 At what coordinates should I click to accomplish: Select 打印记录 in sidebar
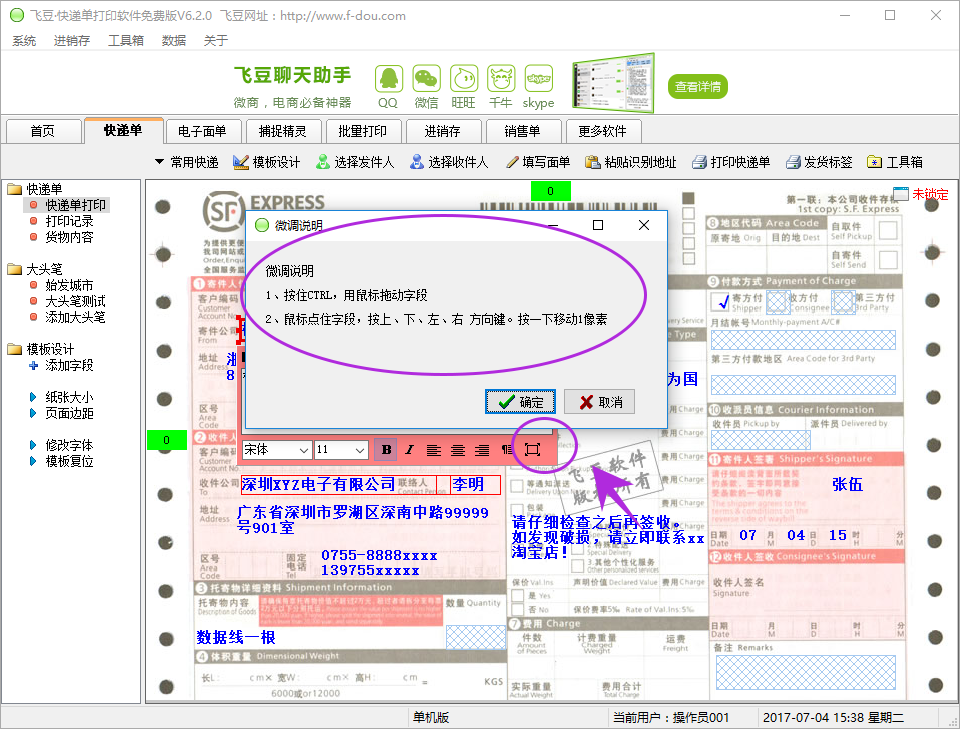[x=69, y=221]
